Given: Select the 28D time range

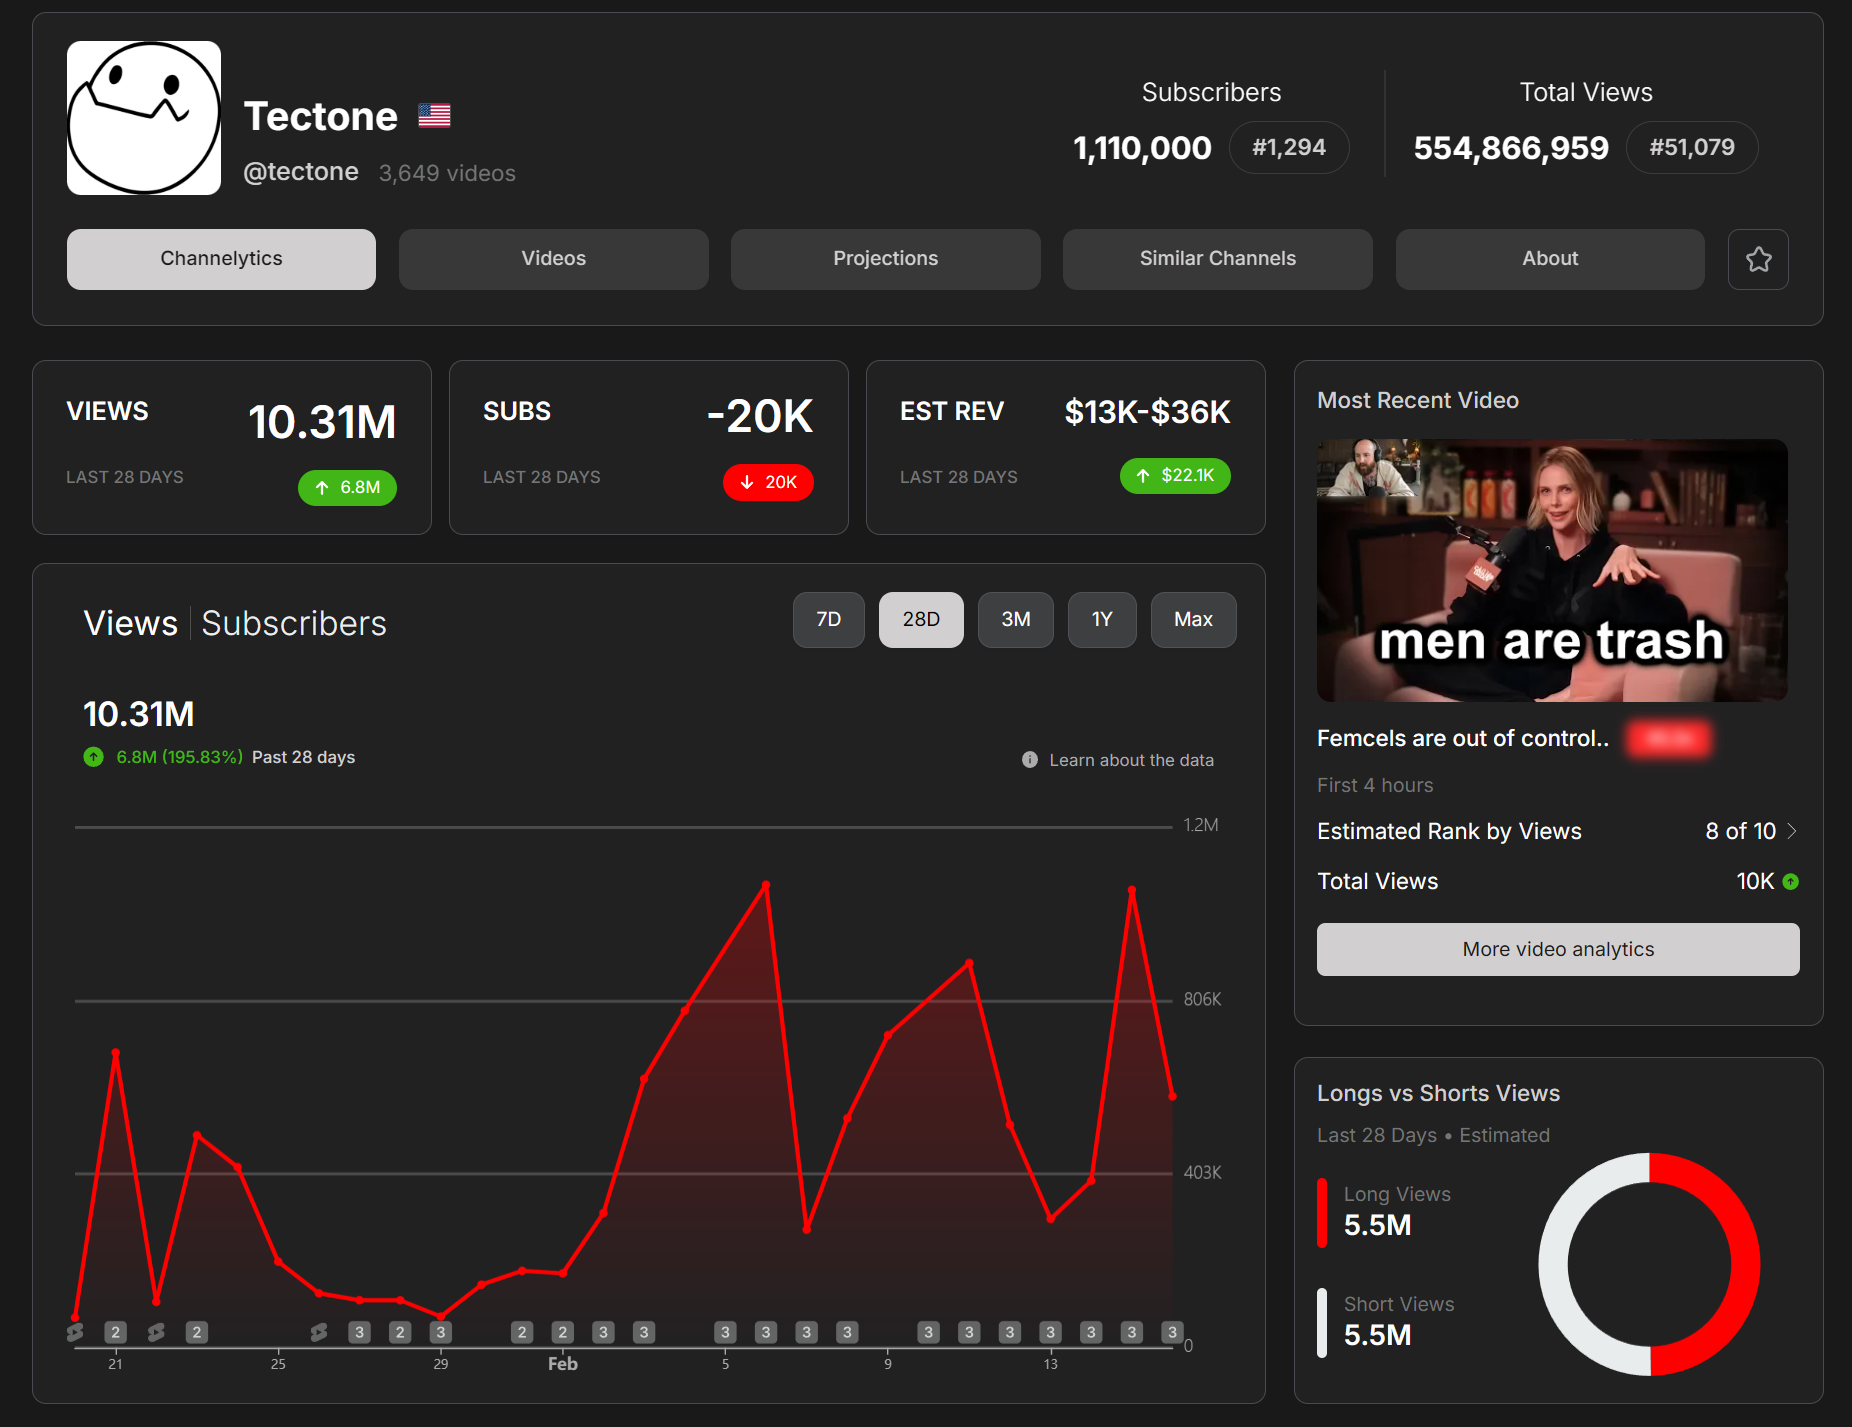Looking at the screenshot, I should coord(921,620).
